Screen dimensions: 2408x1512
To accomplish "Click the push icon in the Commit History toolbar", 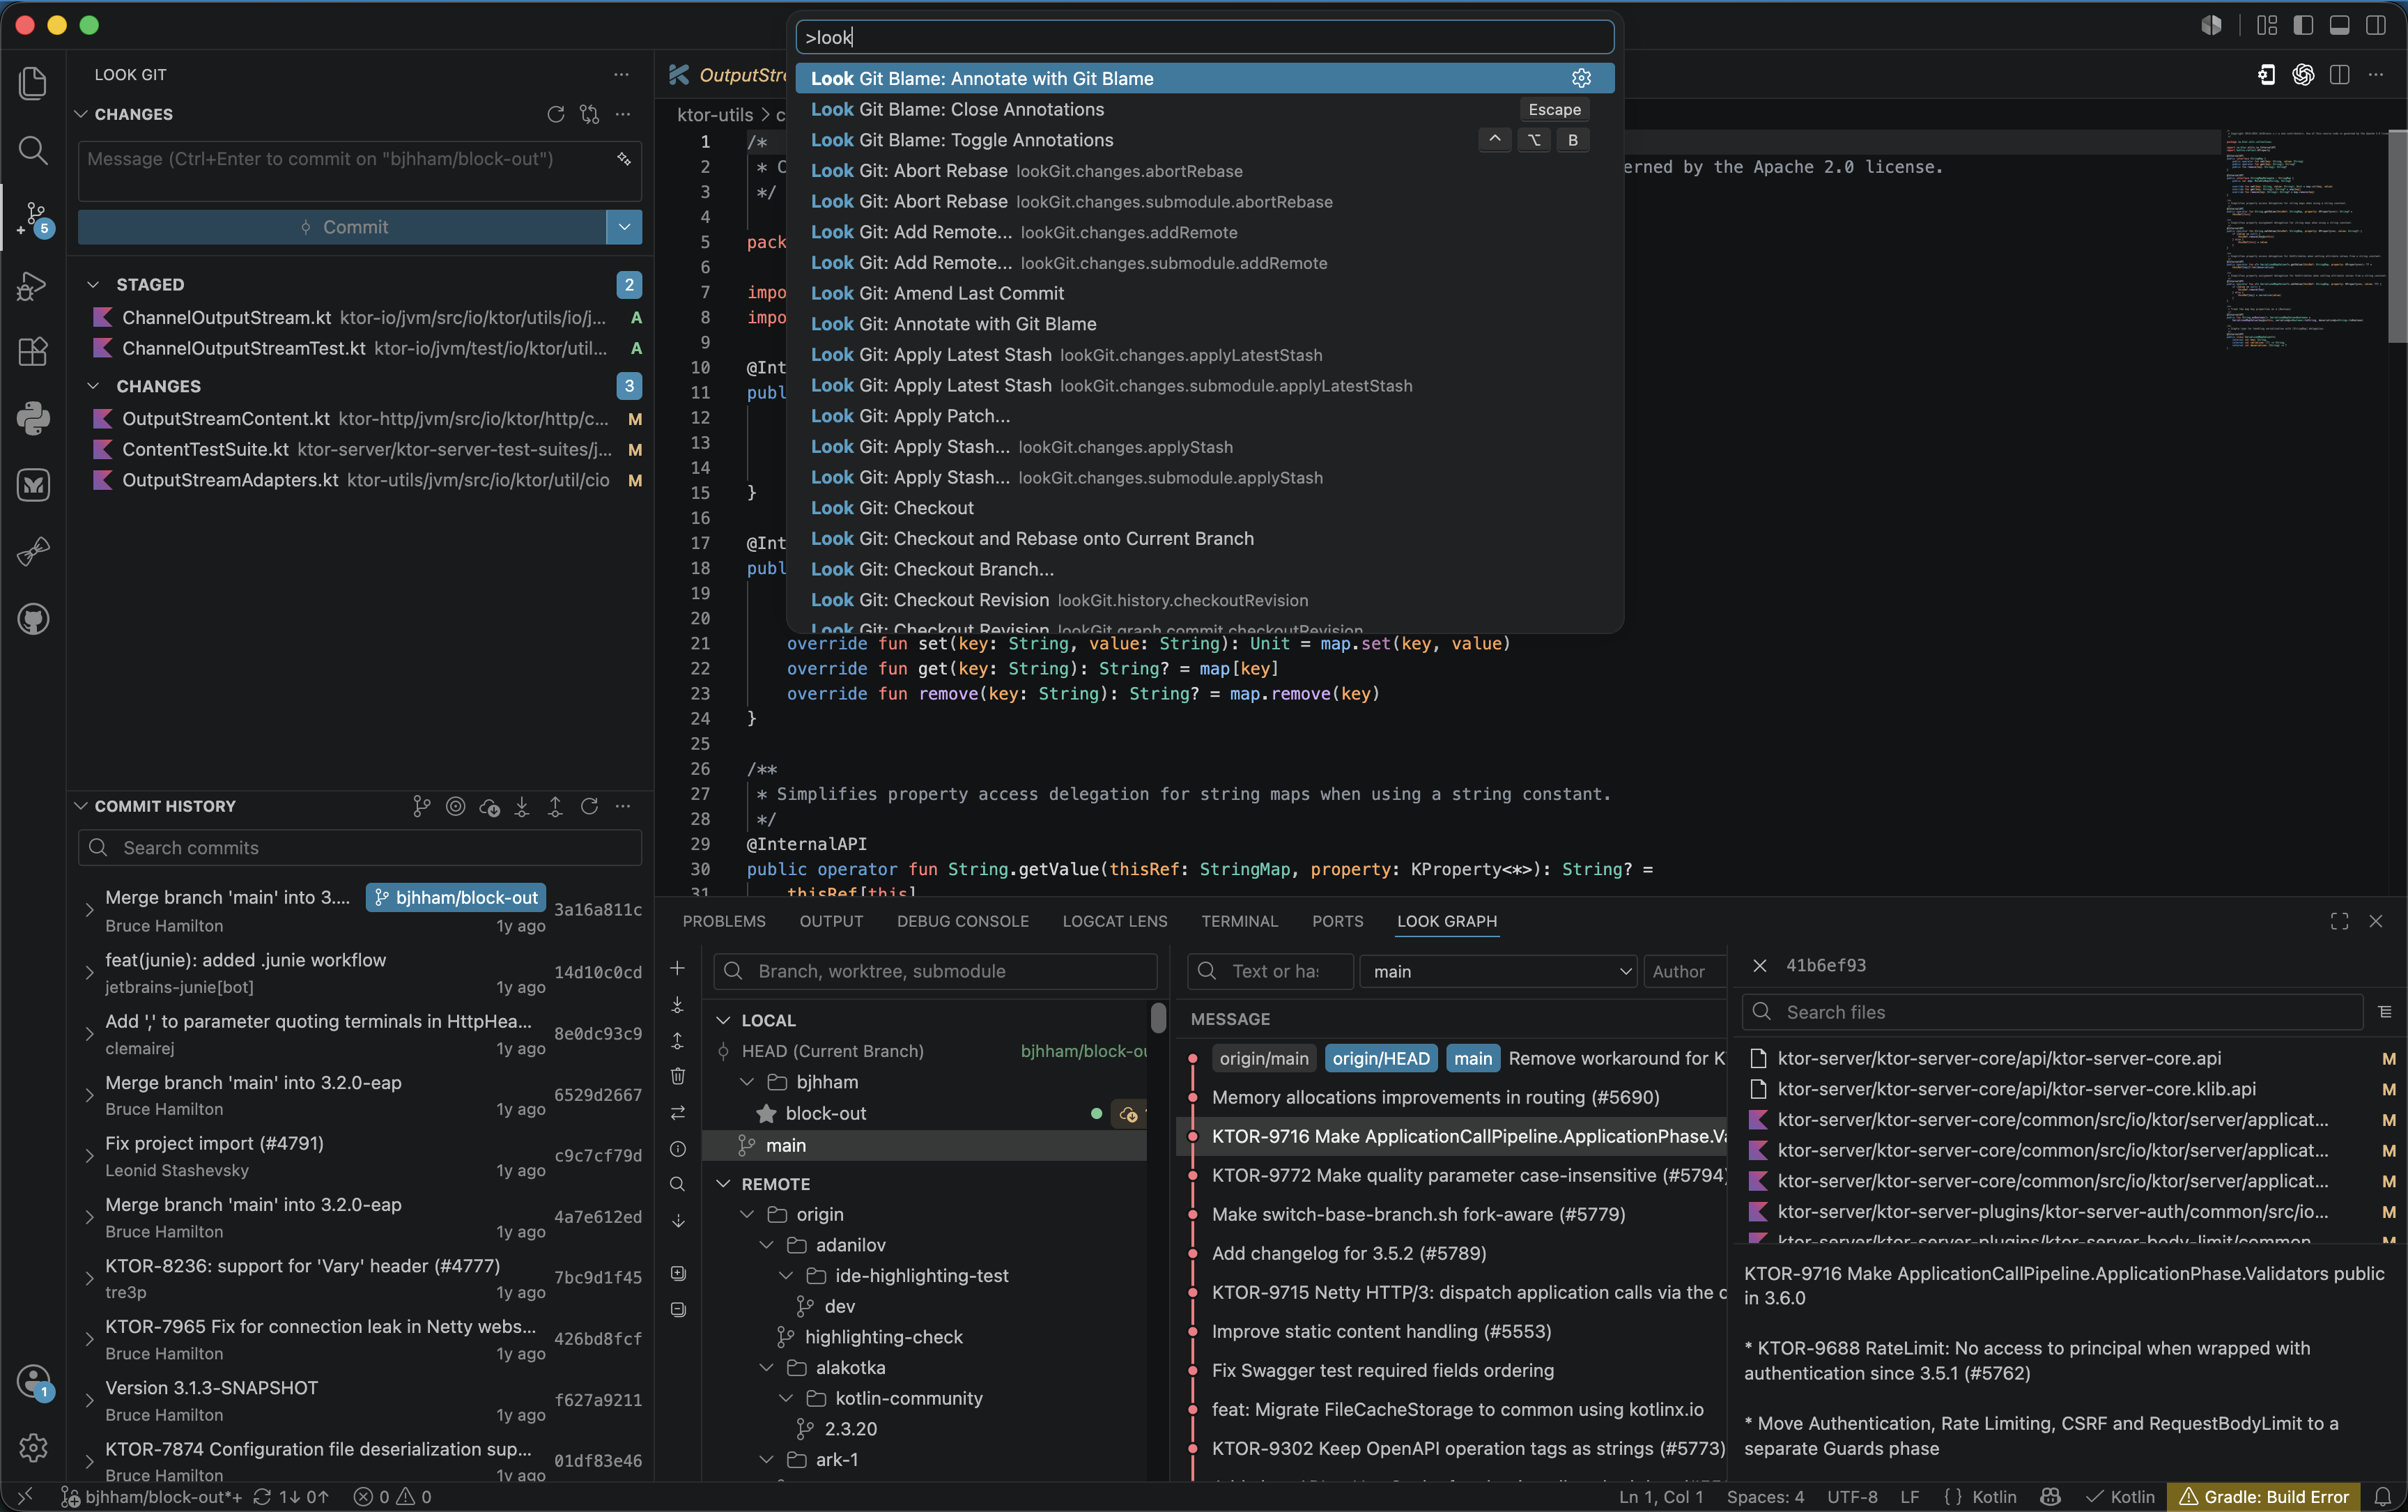I will click(x=555, y=806).
